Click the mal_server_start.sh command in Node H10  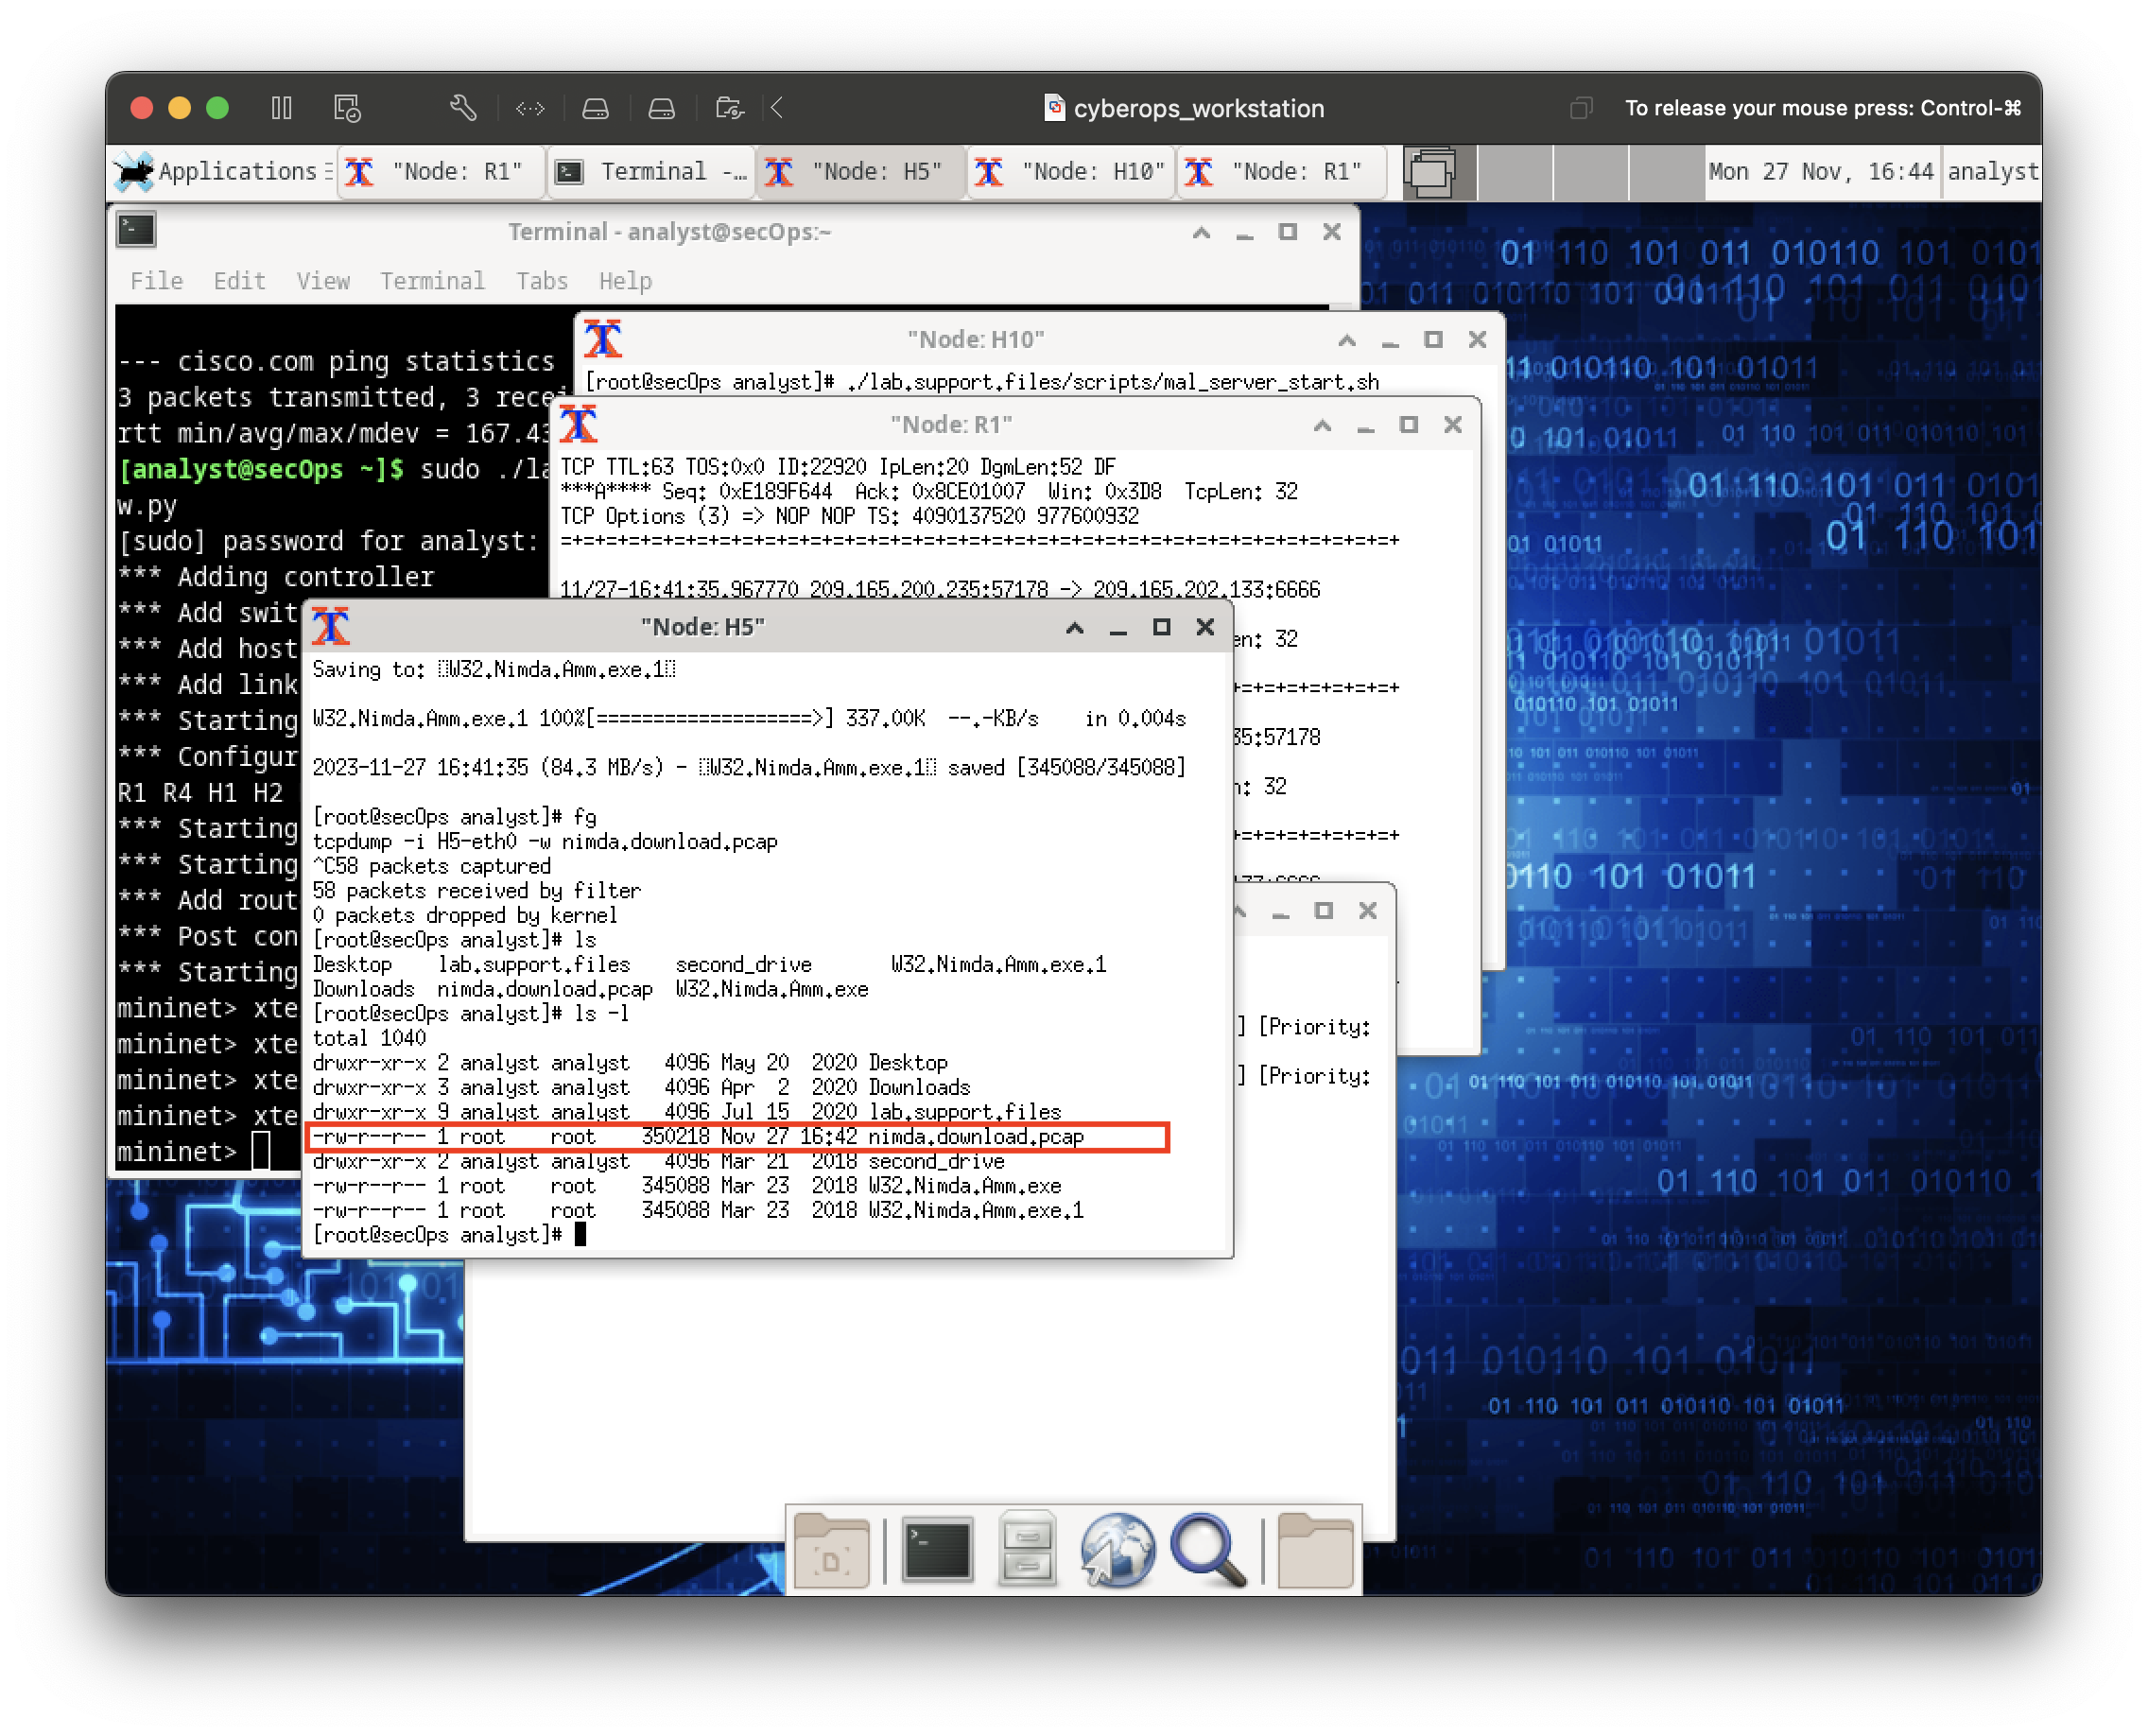click(x=1112, y=382)
